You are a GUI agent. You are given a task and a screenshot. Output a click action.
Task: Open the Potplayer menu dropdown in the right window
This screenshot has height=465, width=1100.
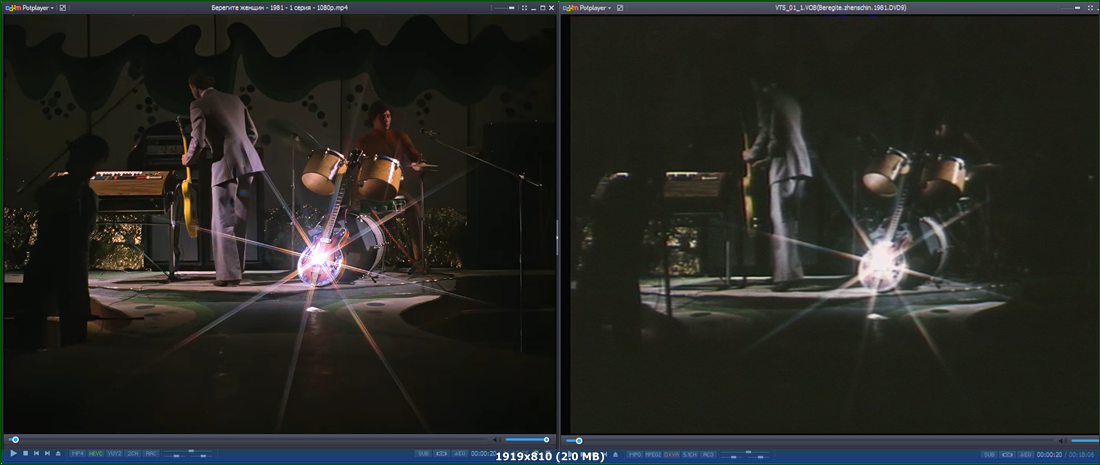click(587, 8)
